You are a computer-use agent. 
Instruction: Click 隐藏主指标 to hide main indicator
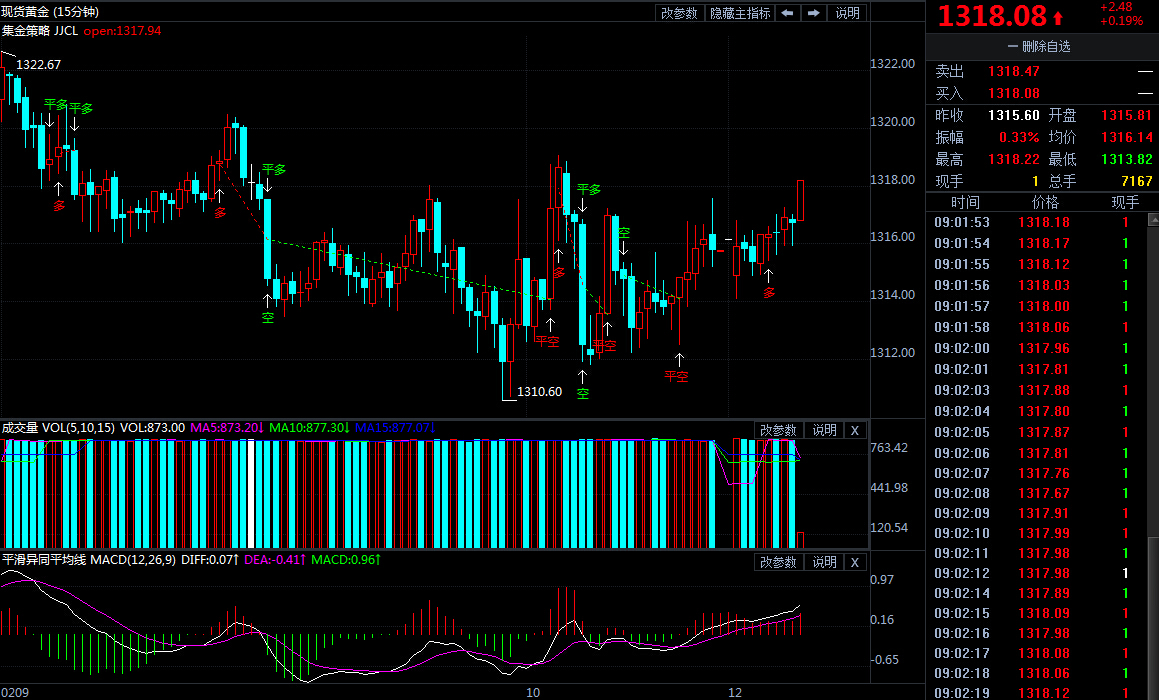click(740, 13)
